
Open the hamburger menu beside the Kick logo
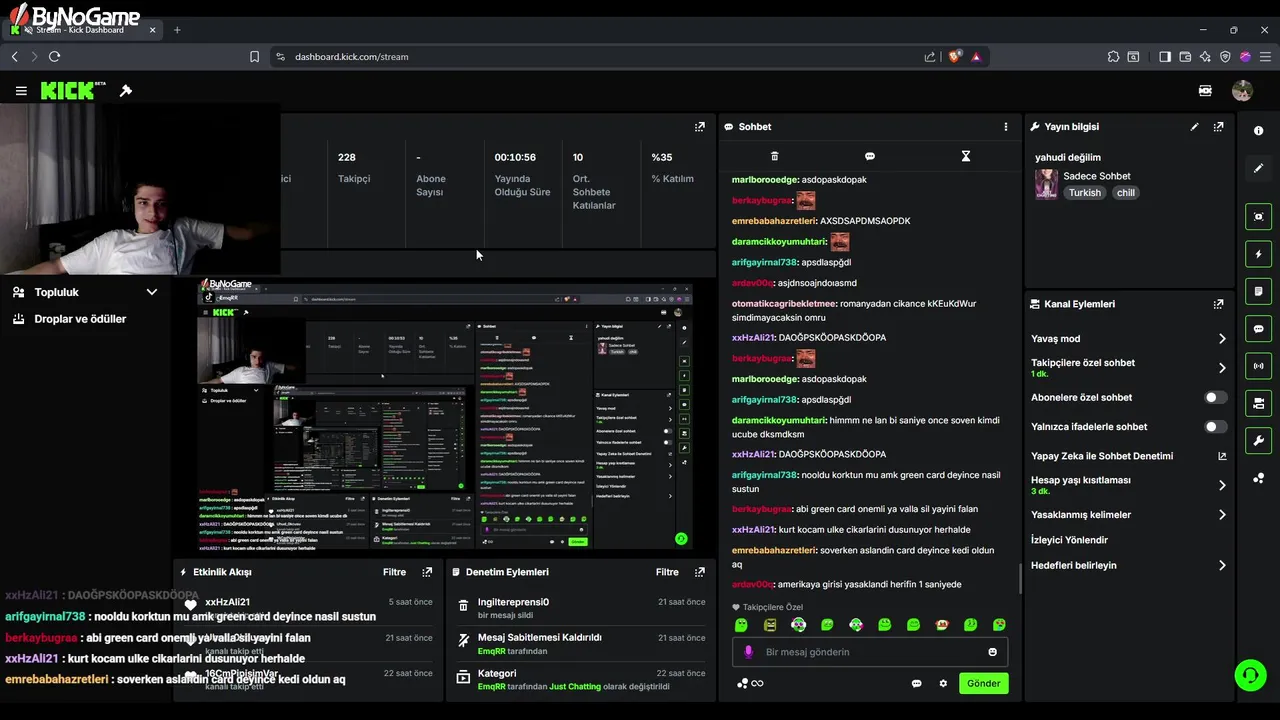click(x=21, y=91)
